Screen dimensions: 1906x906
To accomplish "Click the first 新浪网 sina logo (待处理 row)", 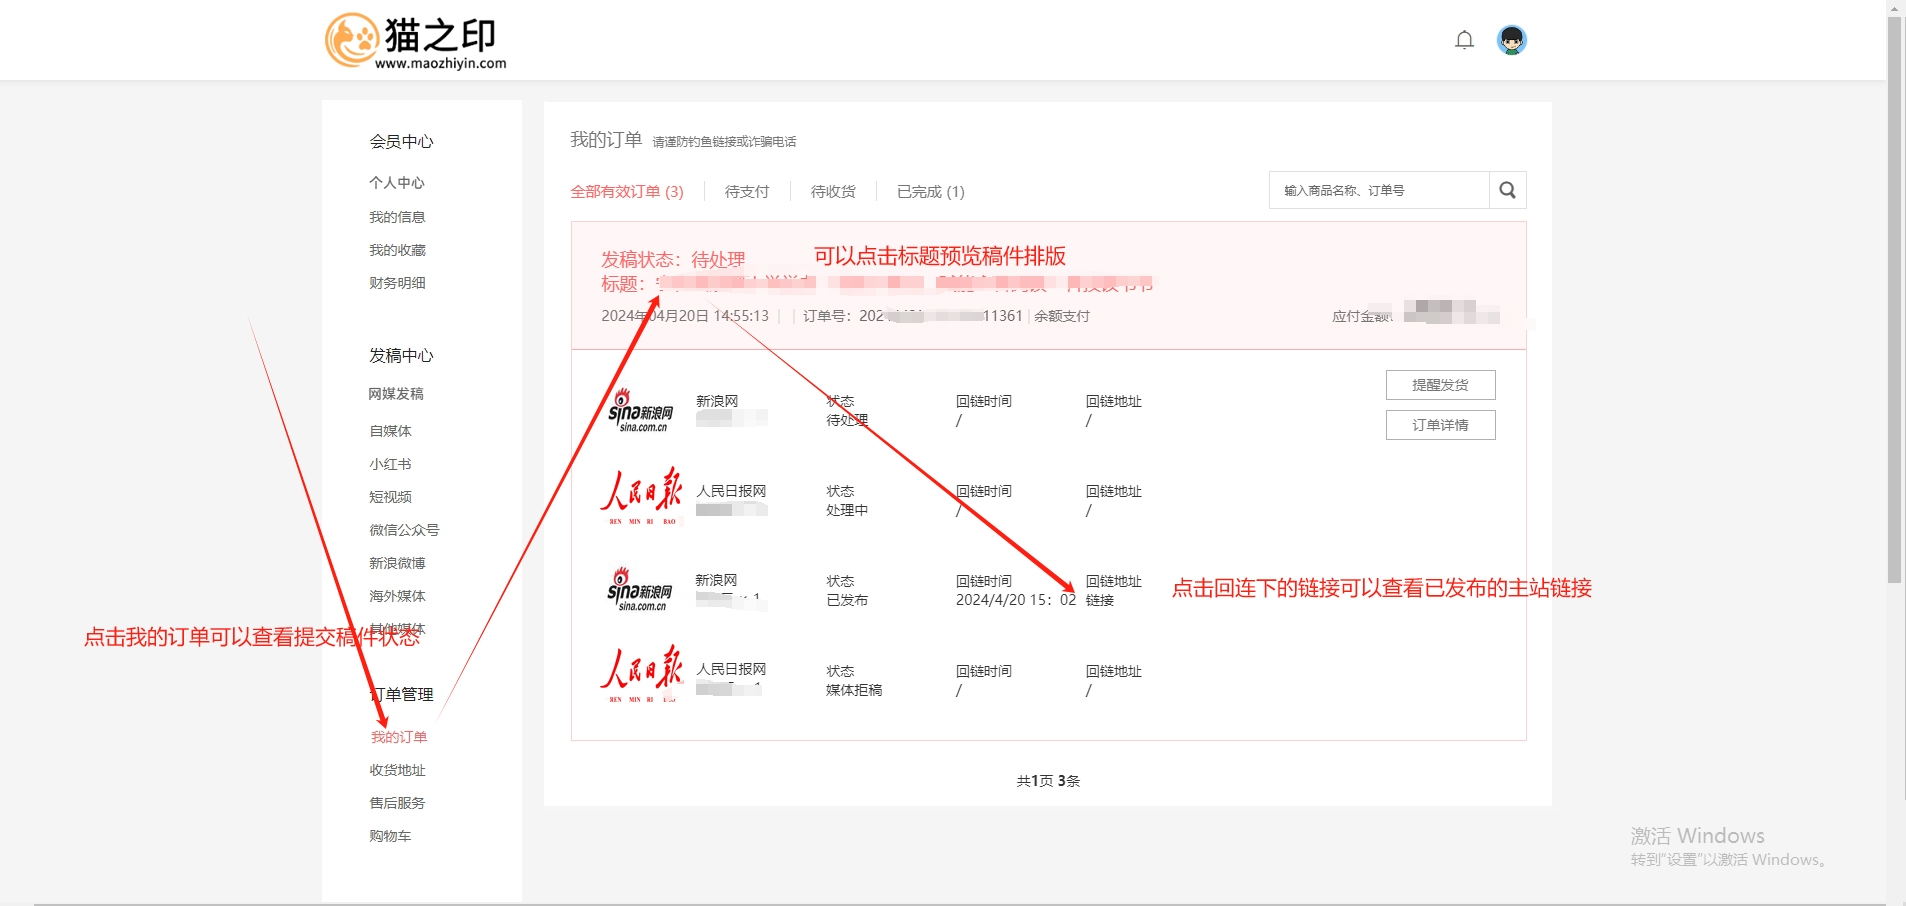I will (641, 411).
